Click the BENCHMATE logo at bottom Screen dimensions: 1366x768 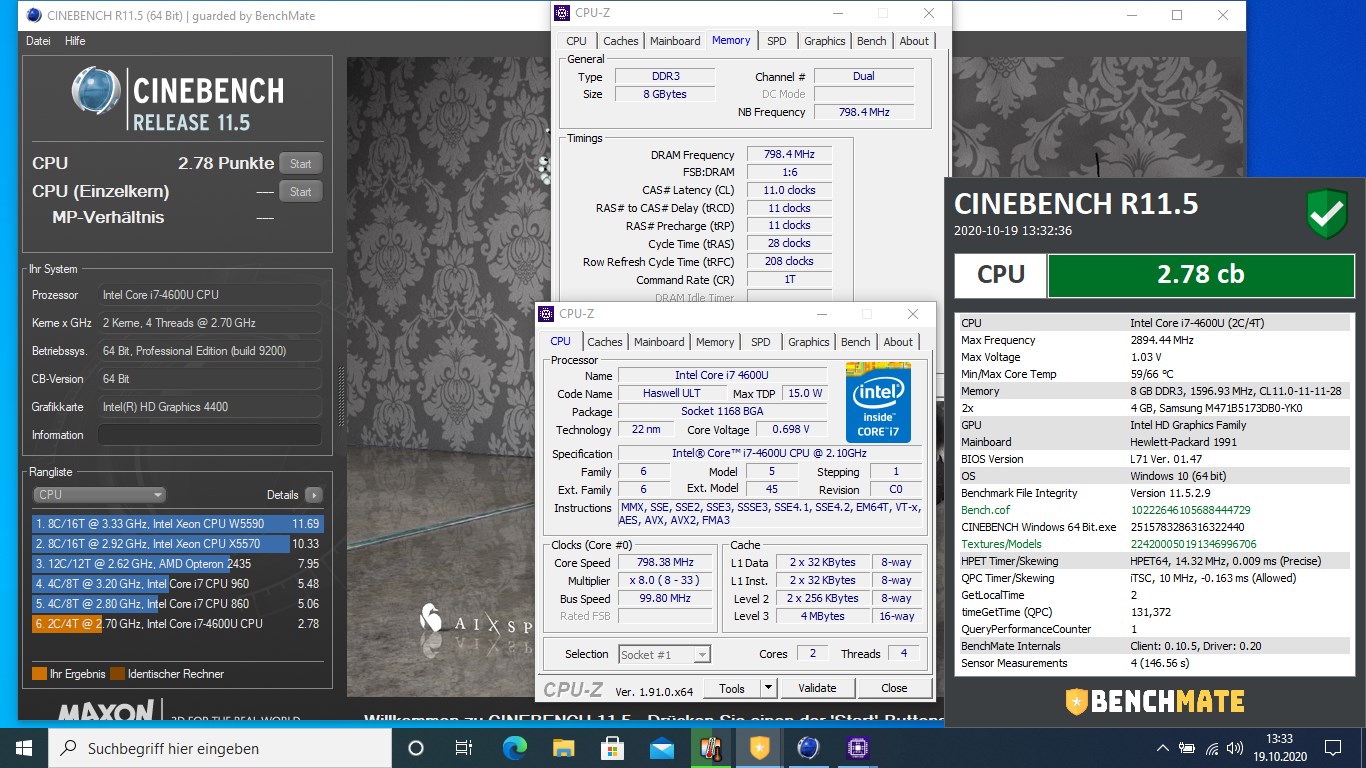1154,701
